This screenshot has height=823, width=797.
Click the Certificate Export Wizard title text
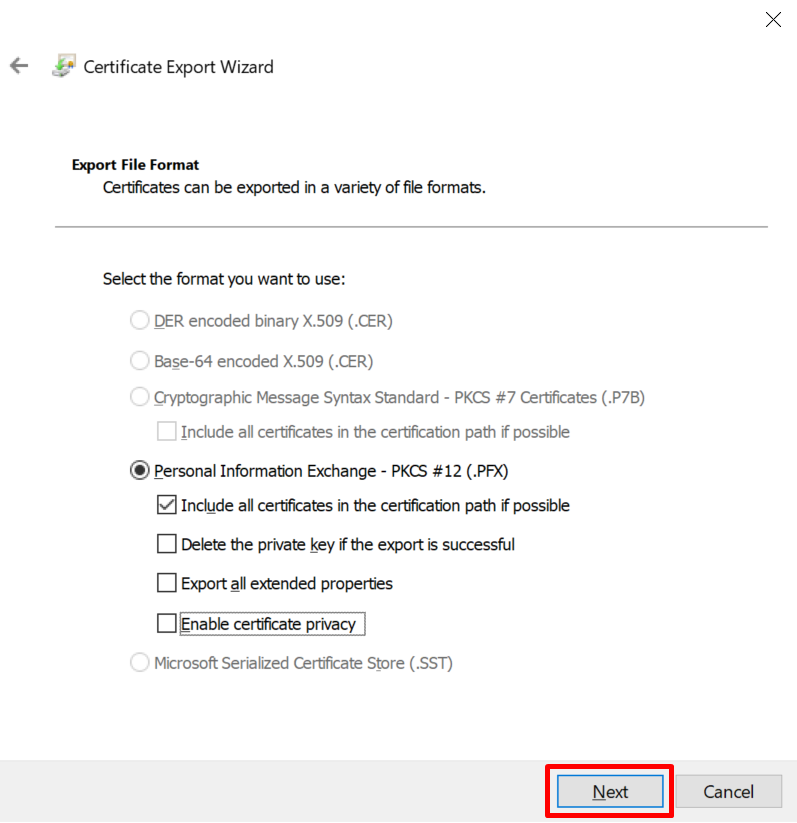point(179,67)
